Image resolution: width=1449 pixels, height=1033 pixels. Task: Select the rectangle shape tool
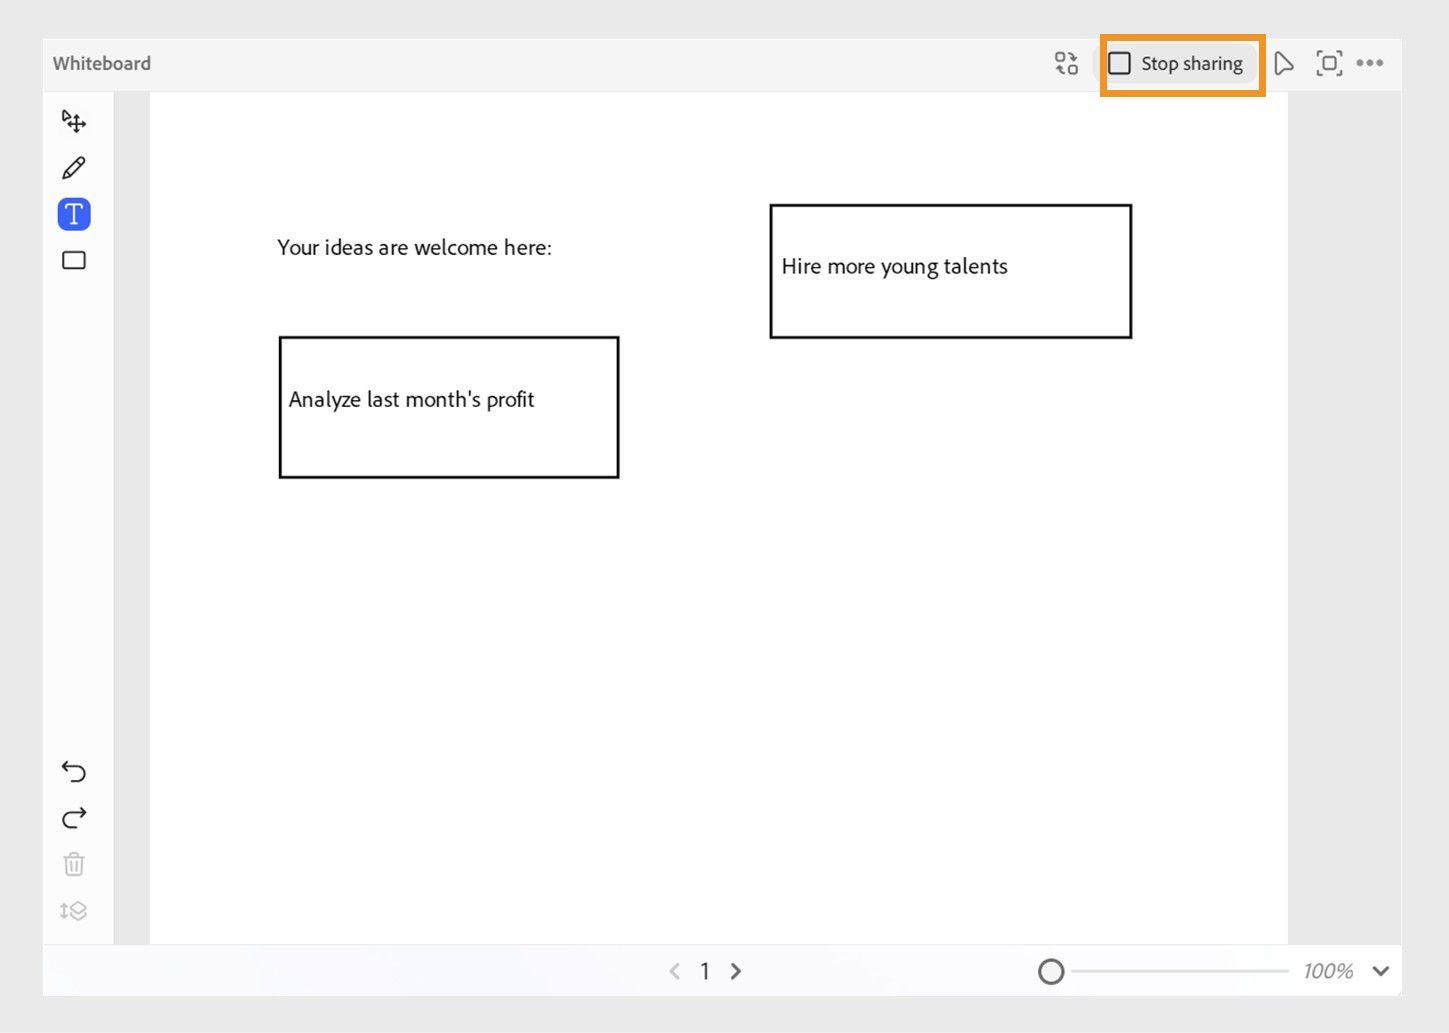coord(74,260)
